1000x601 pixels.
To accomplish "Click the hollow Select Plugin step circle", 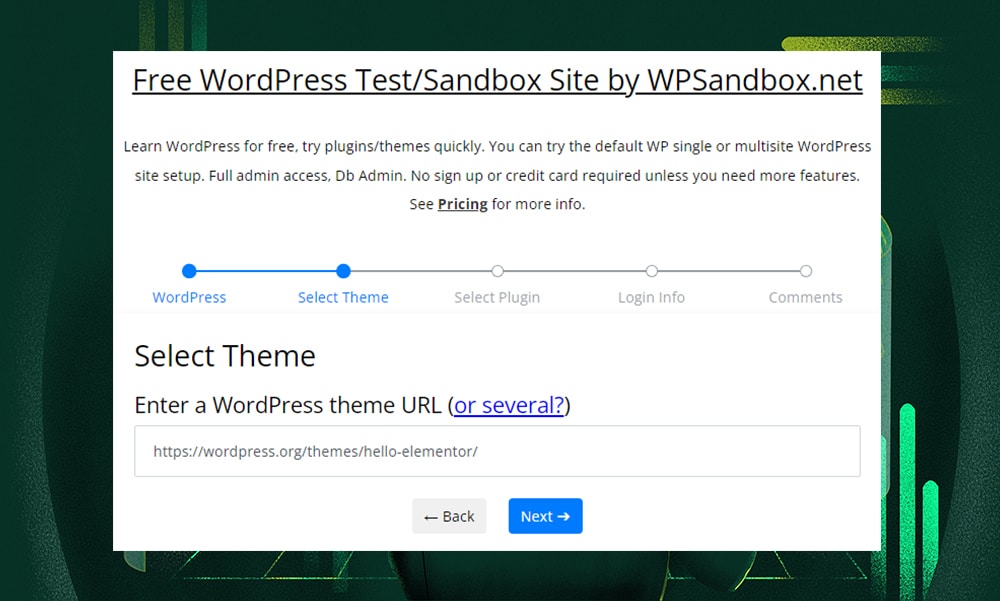I will pyautogui.click(x=497, y=271).
